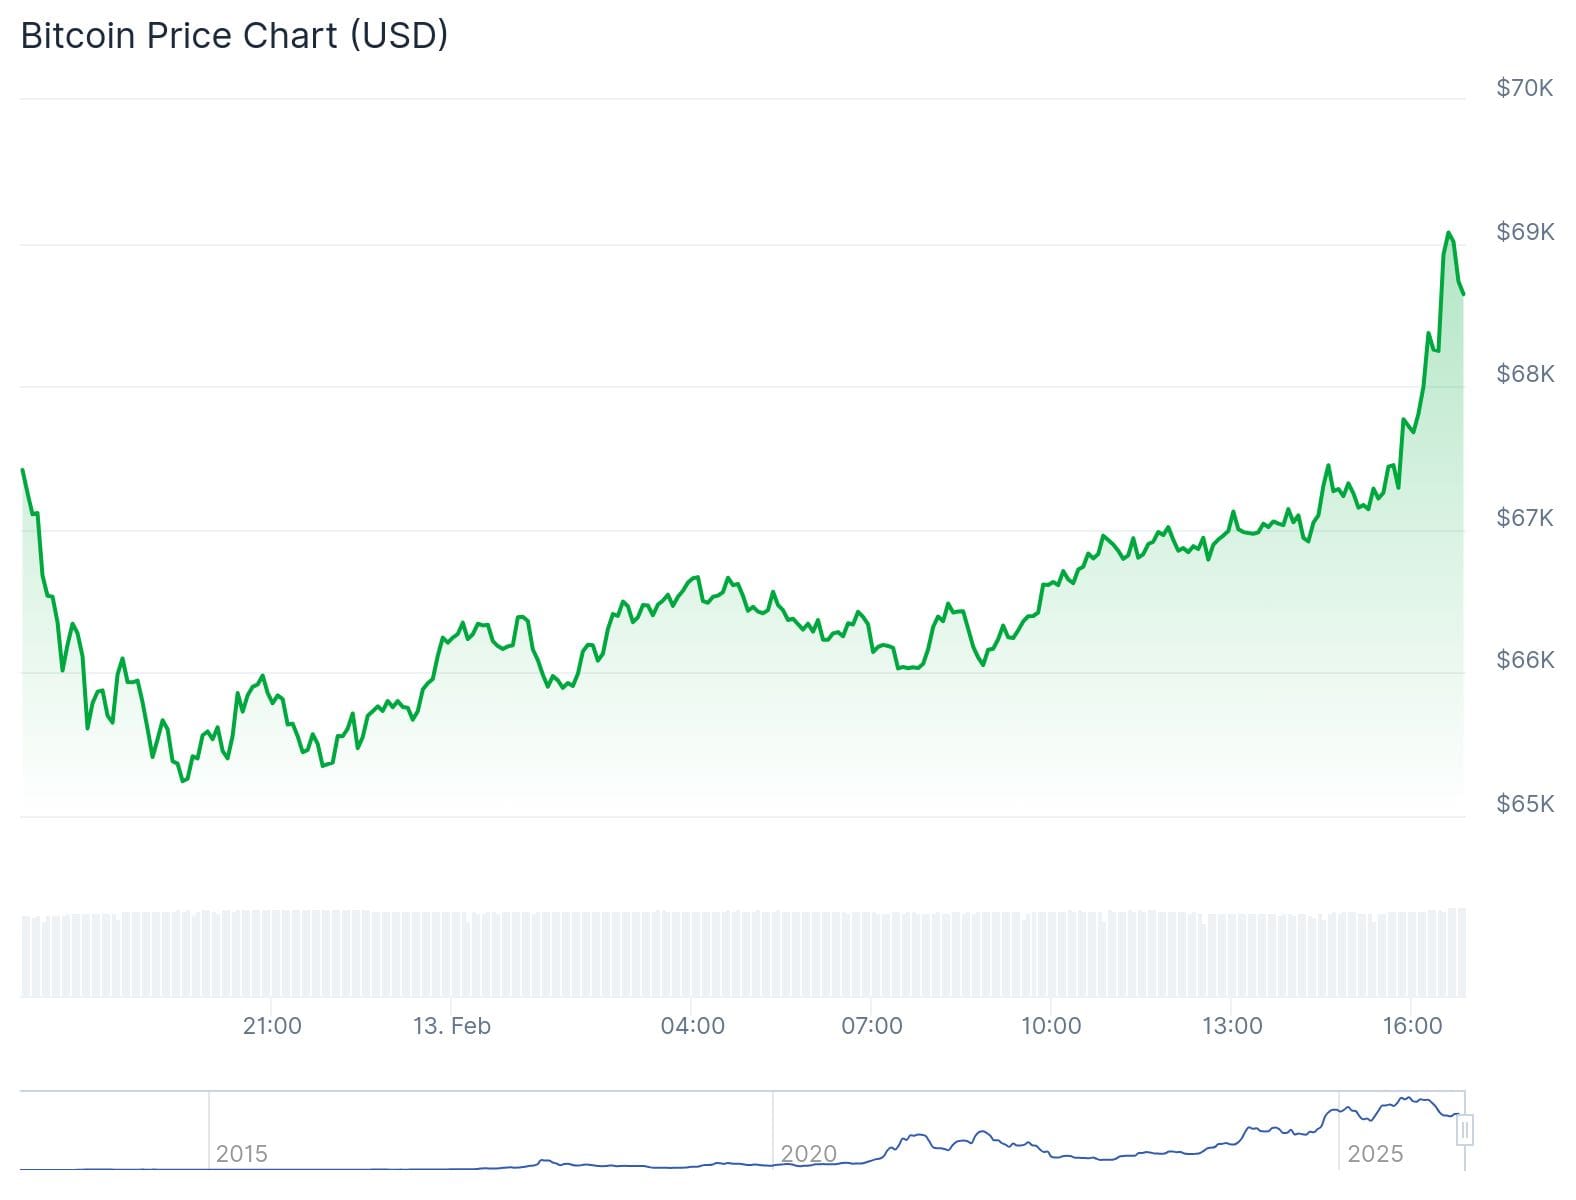Click the Bitcoin Price Chart (USD) title
The width and height of the screenshot is (1576, 1200).
(234, 35)
